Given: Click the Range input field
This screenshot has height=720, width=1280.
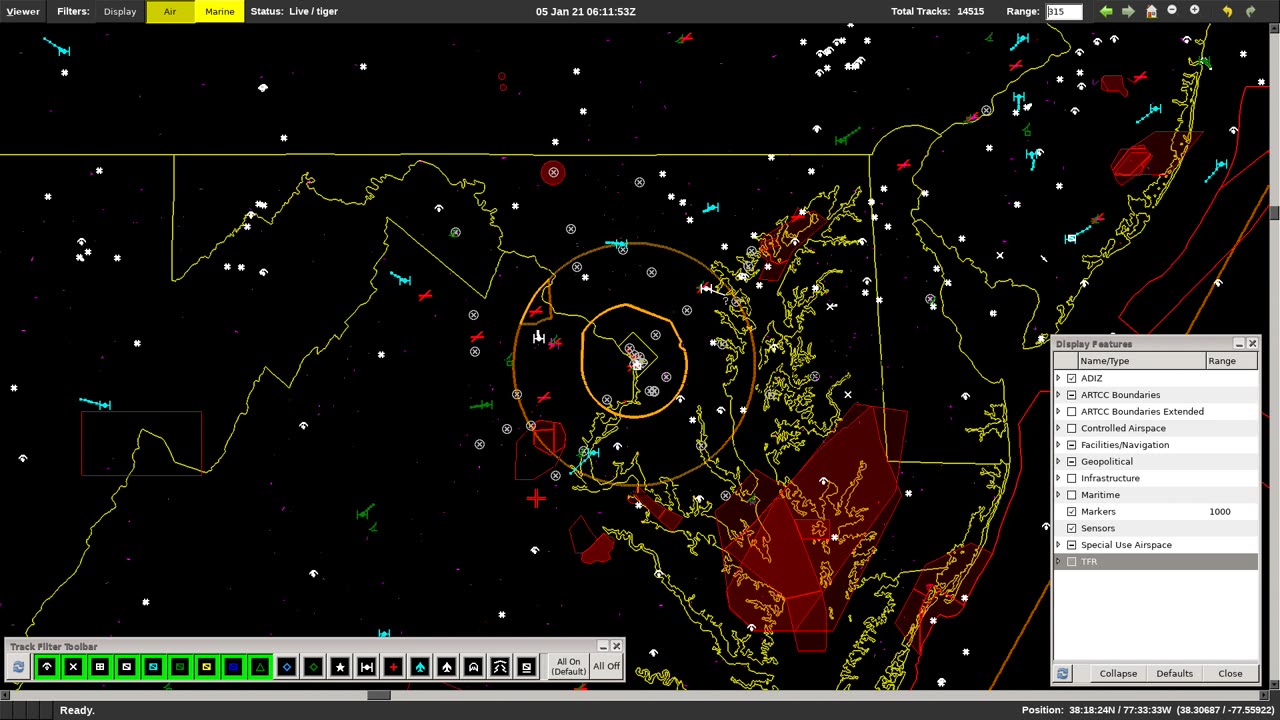Looking at the screenshot, I should [x=1064, y=11].
